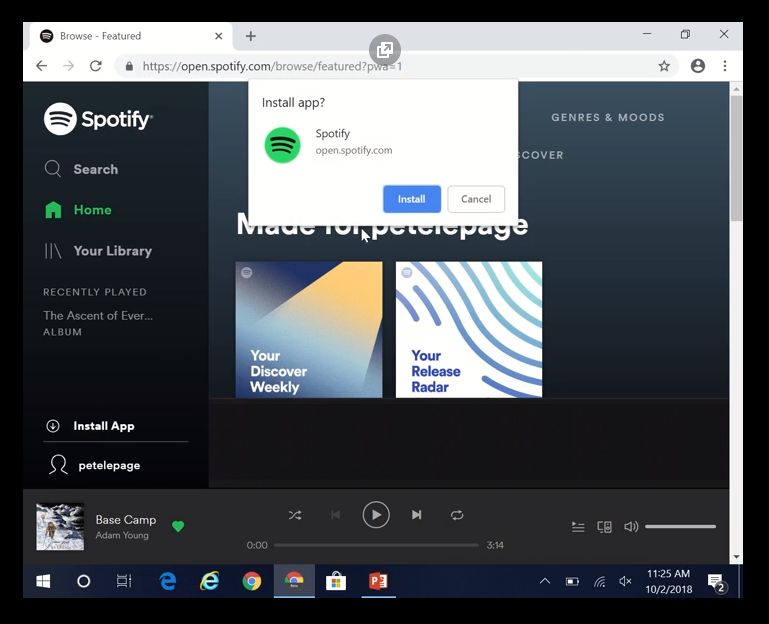This screenshot has width=769, height=624.
Task: Toggle shuffle playback
Action: [294, 515]
